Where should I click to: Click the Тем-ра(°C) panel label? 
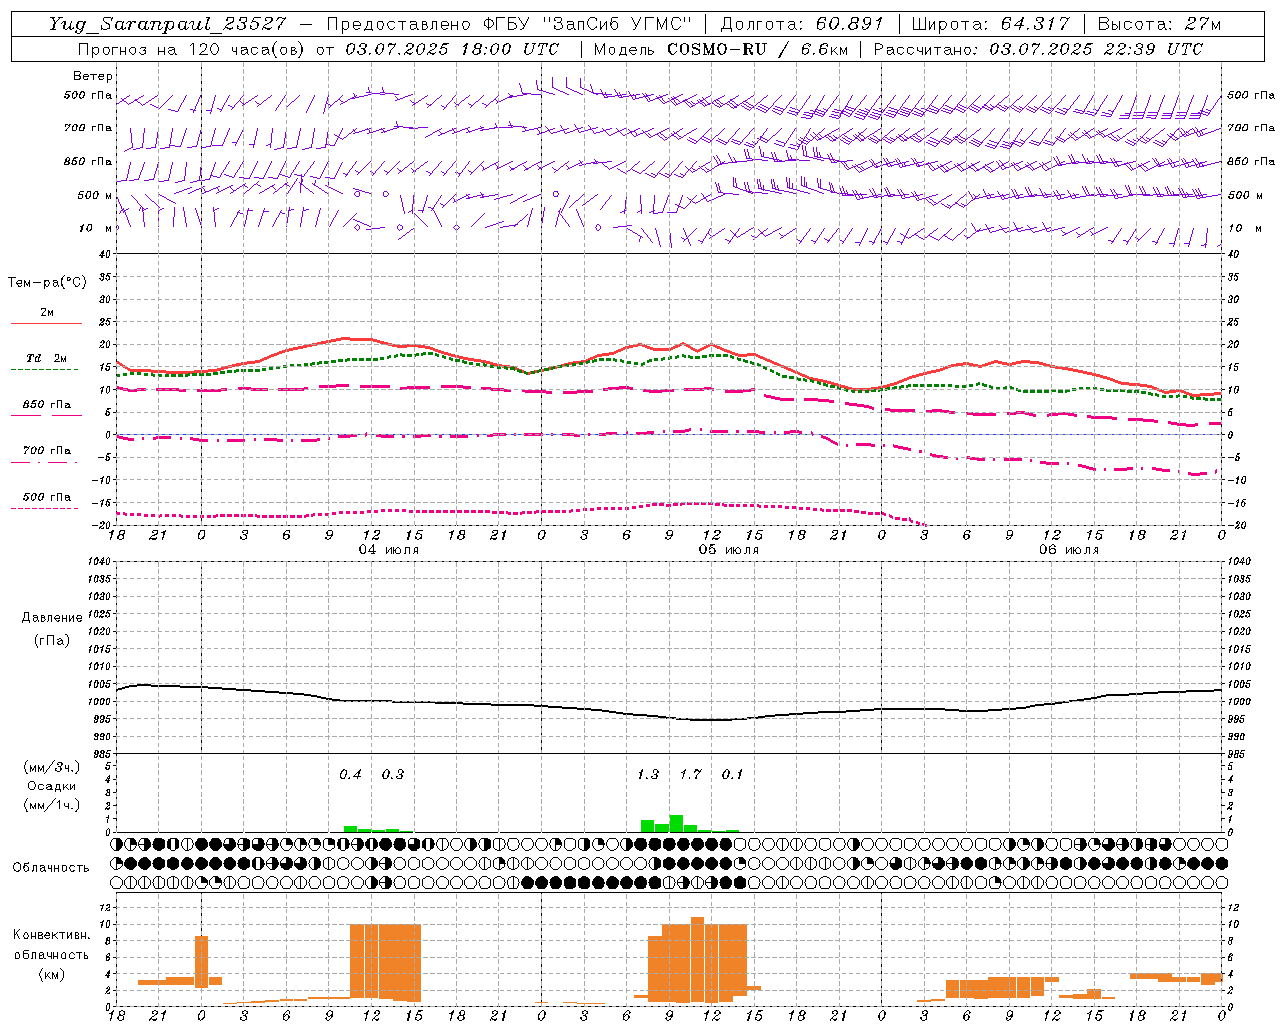tap(47, 283)
